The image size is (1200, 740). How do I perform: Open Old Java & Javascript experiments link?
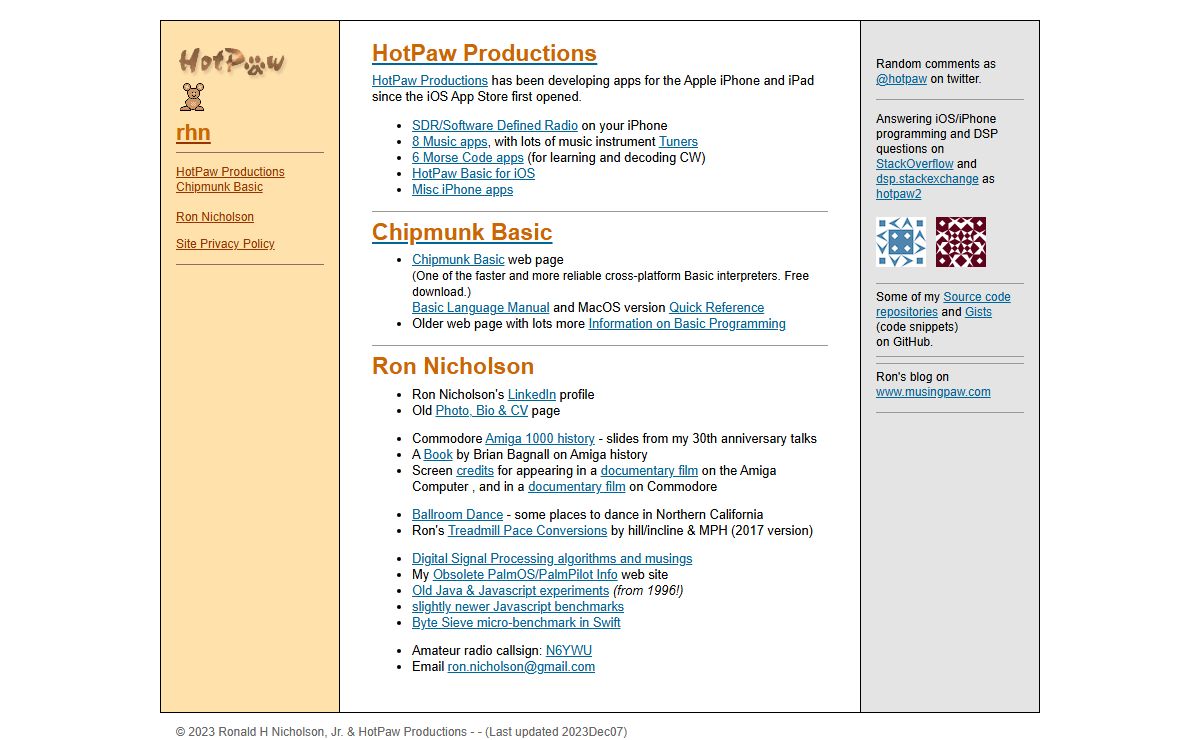click(510, 591)
